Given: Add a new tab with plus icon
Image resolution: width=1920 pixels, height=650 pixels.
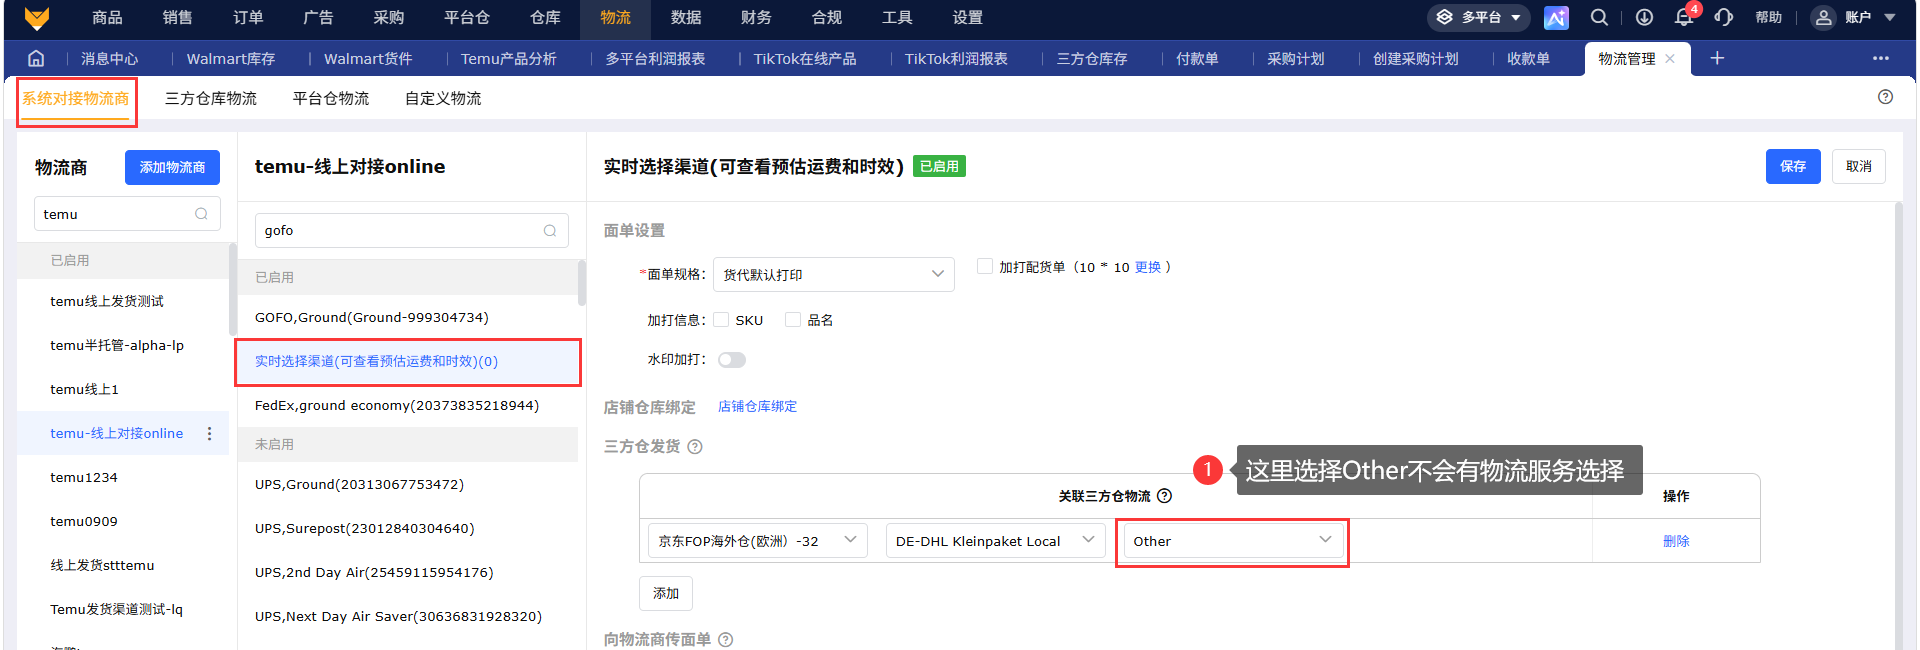Looking at the screenshot, I should pos(1717,58).
